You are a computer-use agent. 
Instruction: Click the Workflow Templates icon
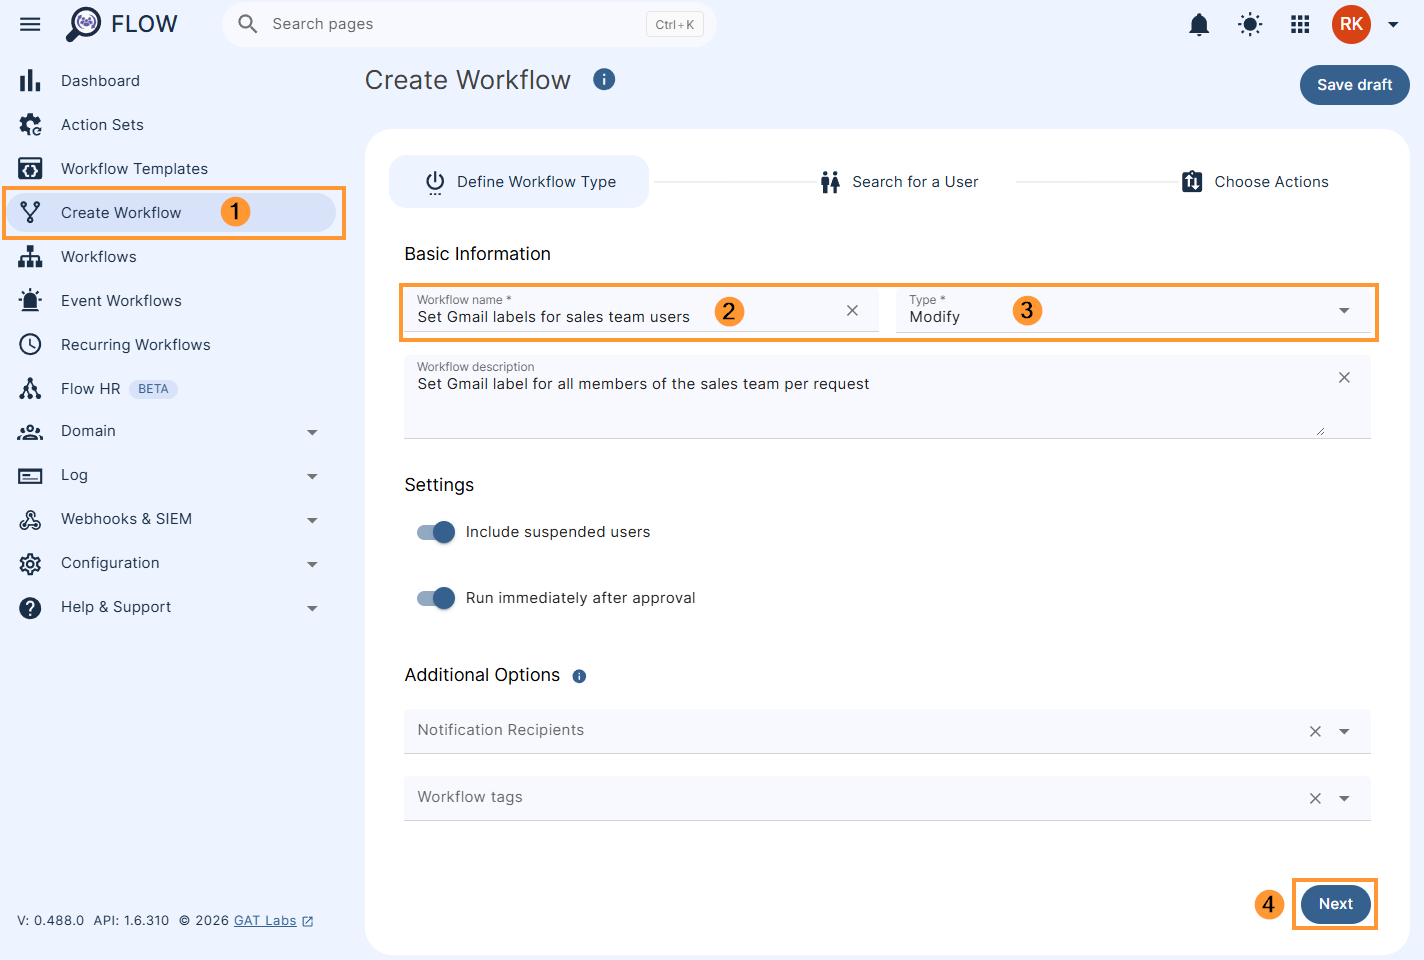pyautogui.click(x=30, y=169)
